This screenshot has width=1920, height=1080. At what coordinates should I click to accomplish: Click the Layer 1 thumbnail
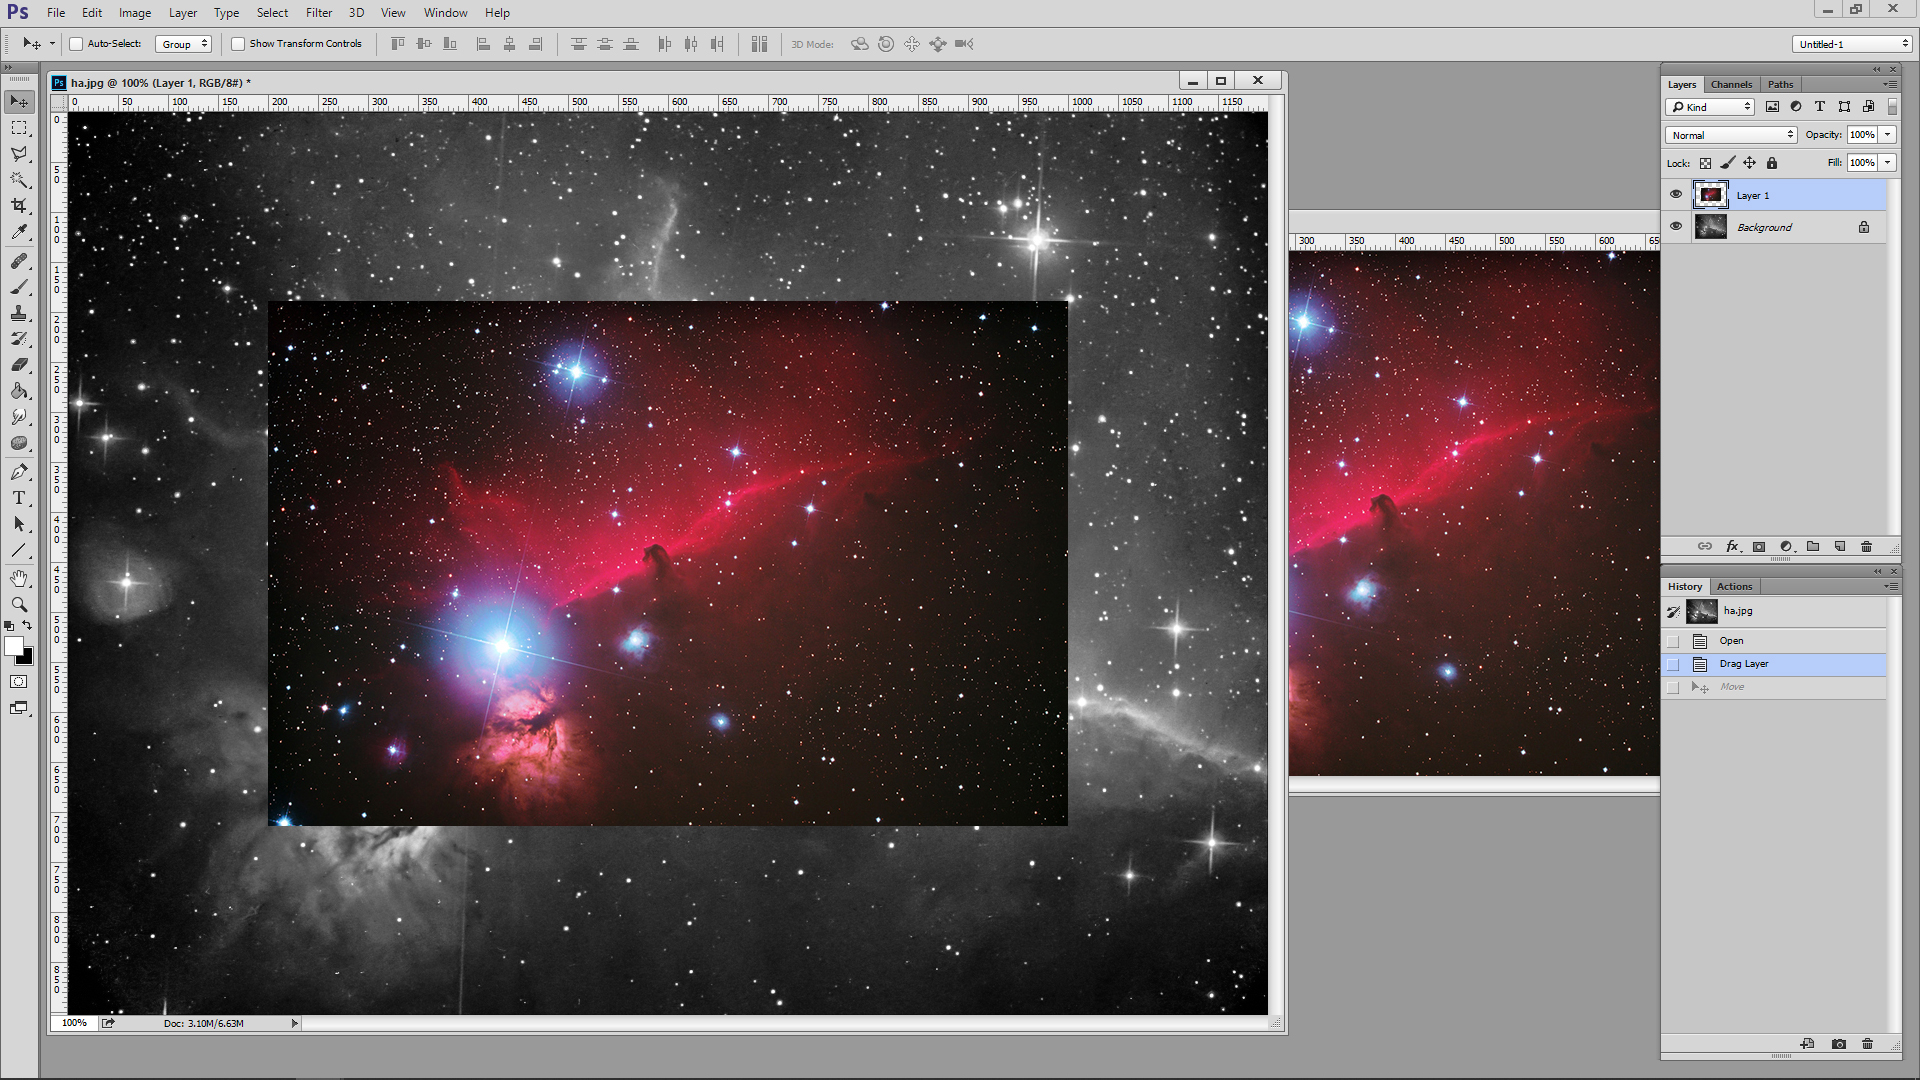coord(1710,195)
